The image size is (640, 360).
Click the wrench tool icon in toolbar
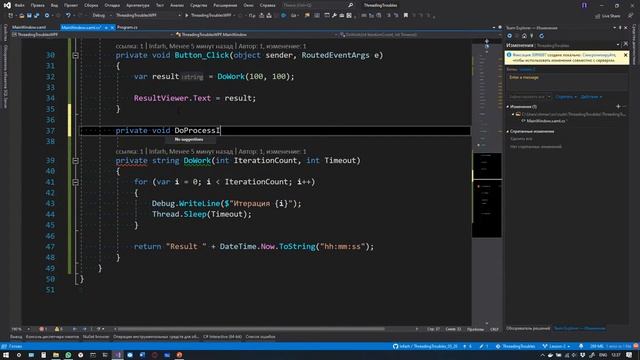(x=334, y=16)
